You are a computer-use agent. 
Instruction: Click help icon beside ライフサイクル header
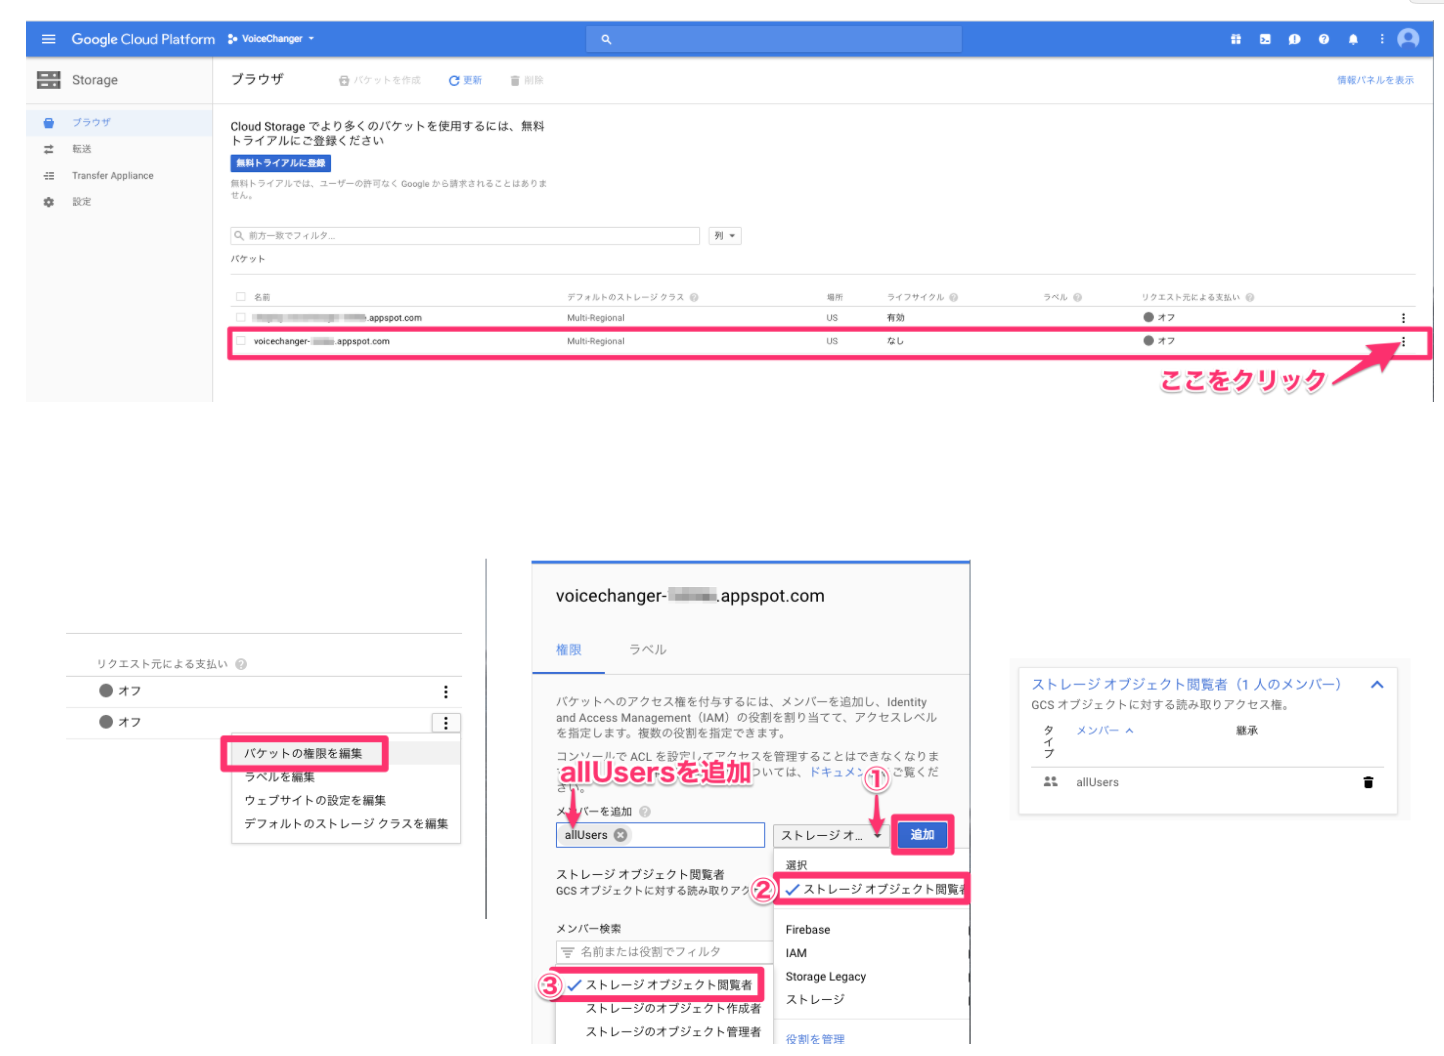pyautogui.click(x=954, y=297)
